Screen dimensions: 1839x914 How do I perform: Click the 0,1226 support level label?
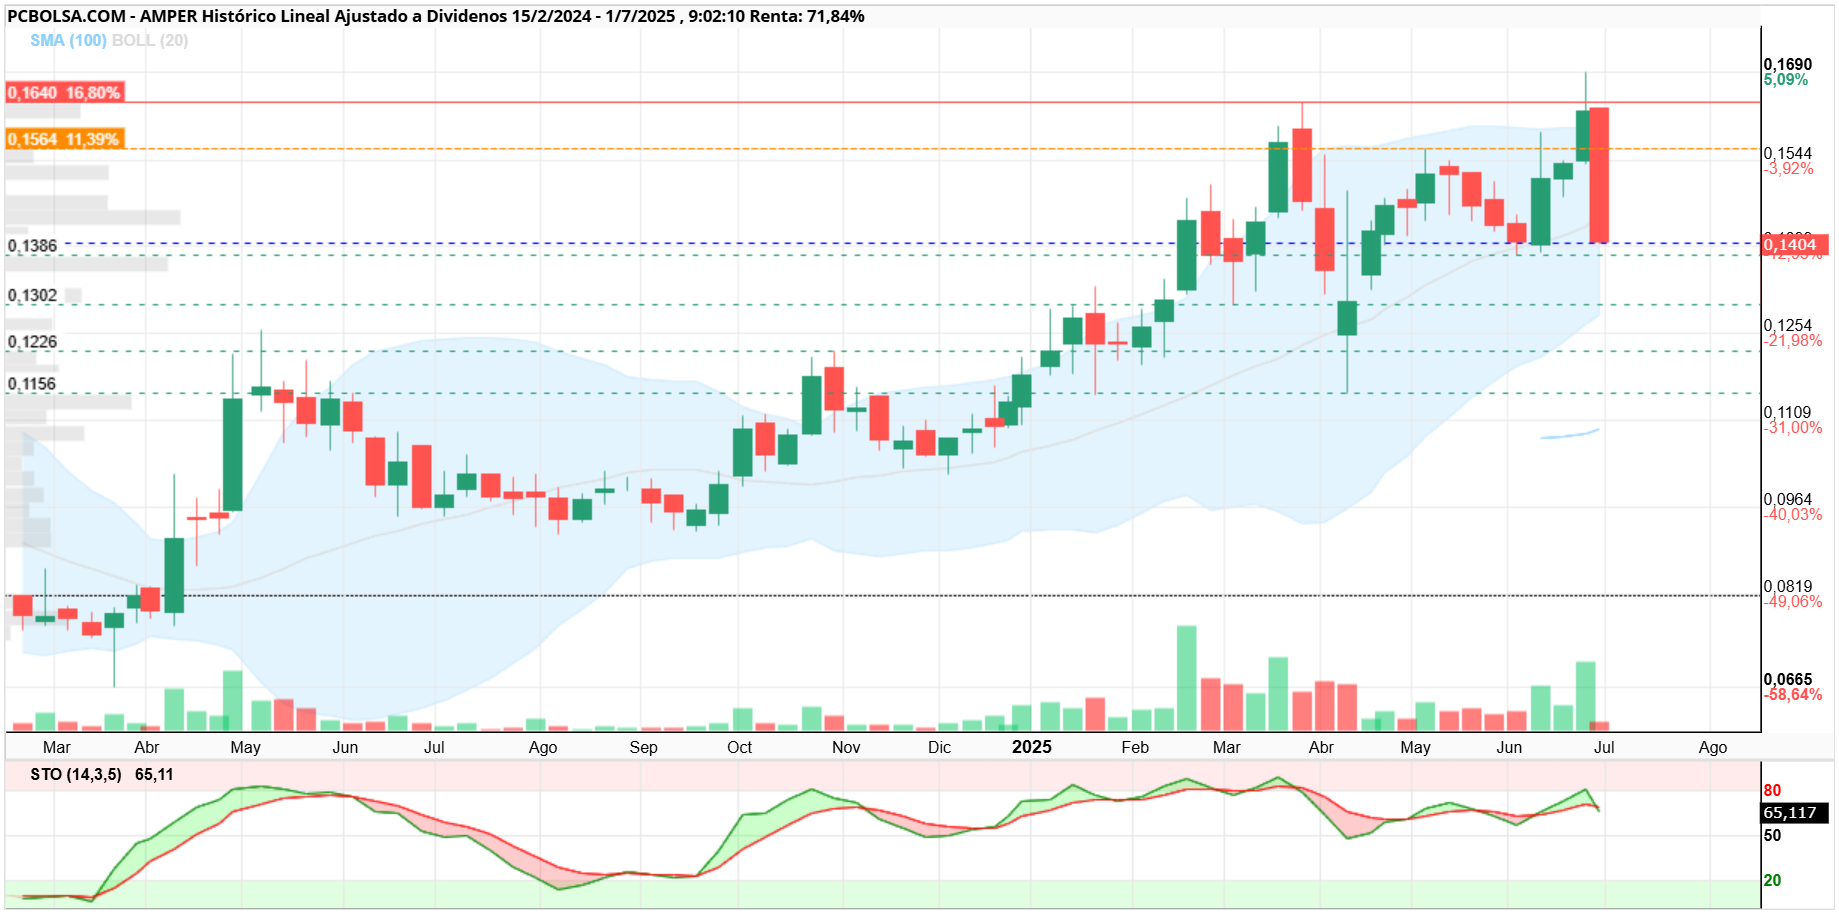tap(32, 341)
